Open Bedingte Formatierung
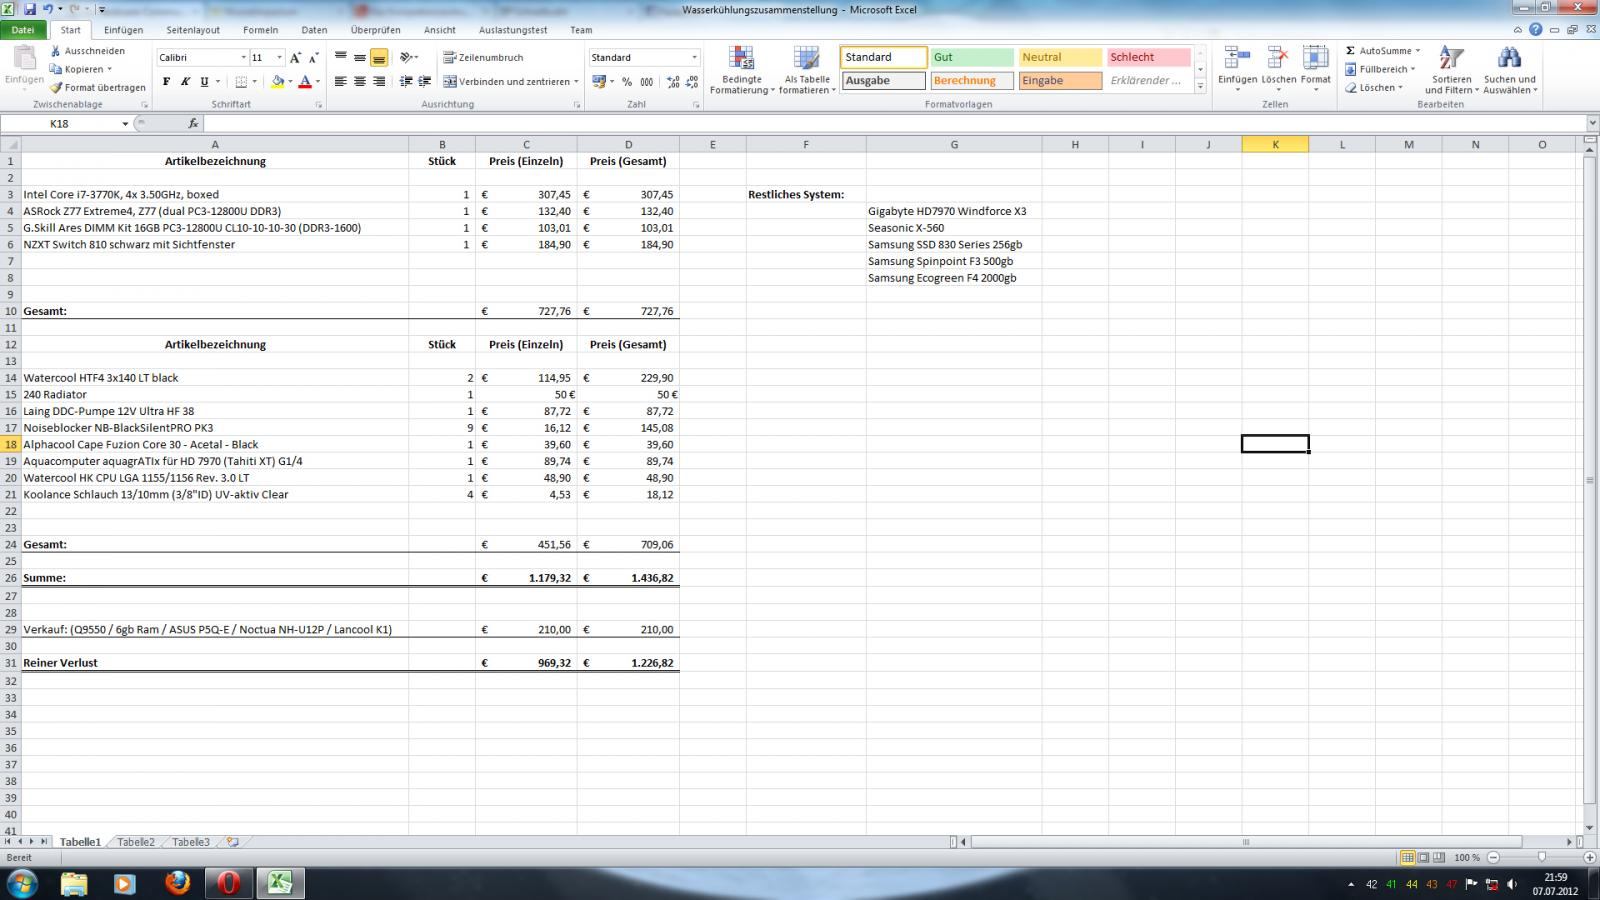1600x900 pixels. tap(742, 70)
